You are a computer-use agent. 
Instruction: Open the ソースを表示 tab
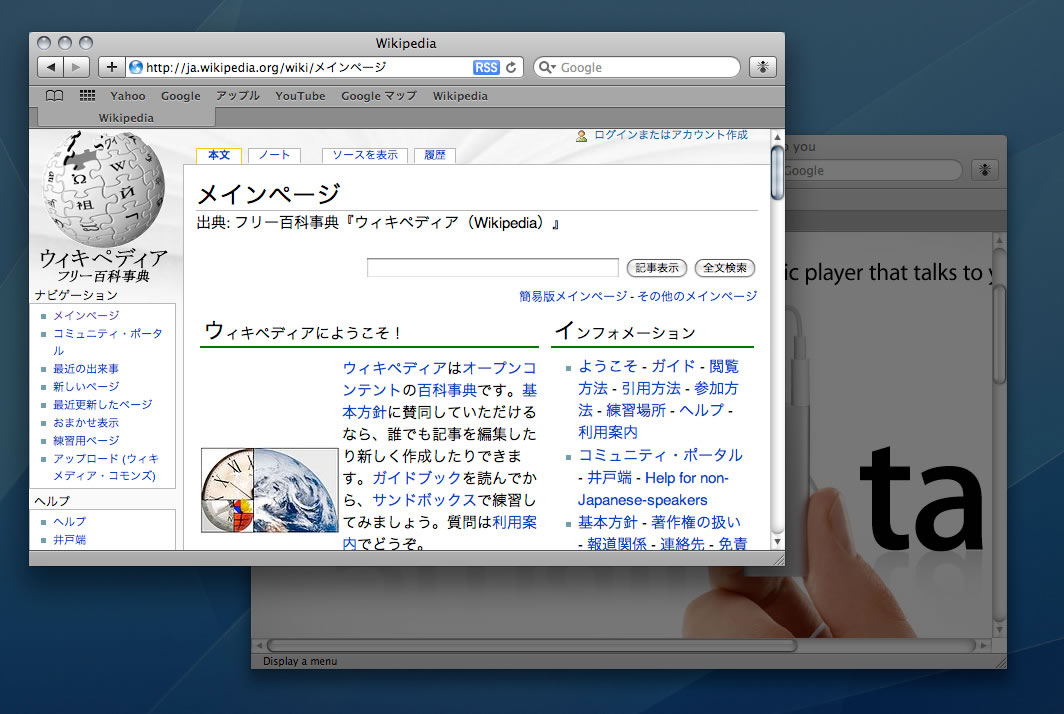click(364, 155)
